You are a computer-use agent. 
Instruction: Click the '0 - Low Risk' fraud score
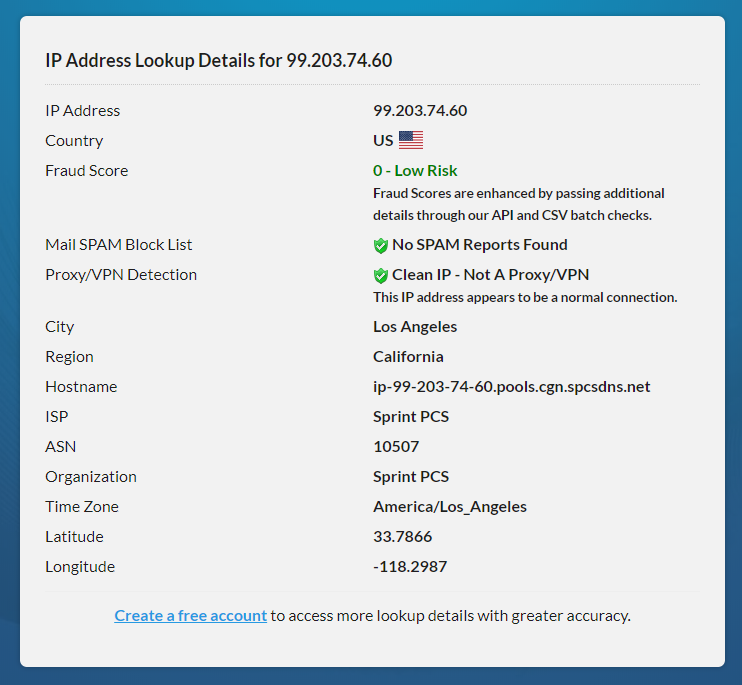pos(415,171)
